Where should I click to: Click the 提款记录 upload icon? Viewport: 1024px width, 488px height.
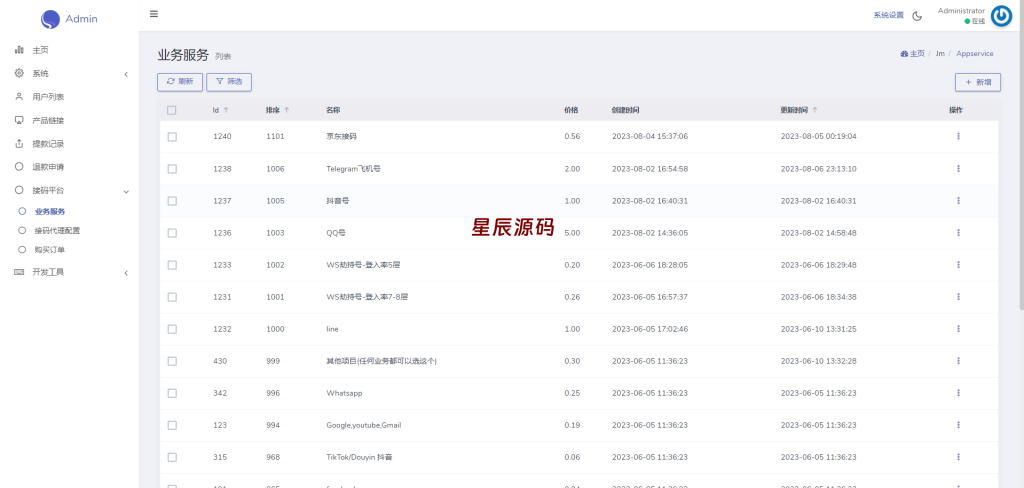point(19,143)
